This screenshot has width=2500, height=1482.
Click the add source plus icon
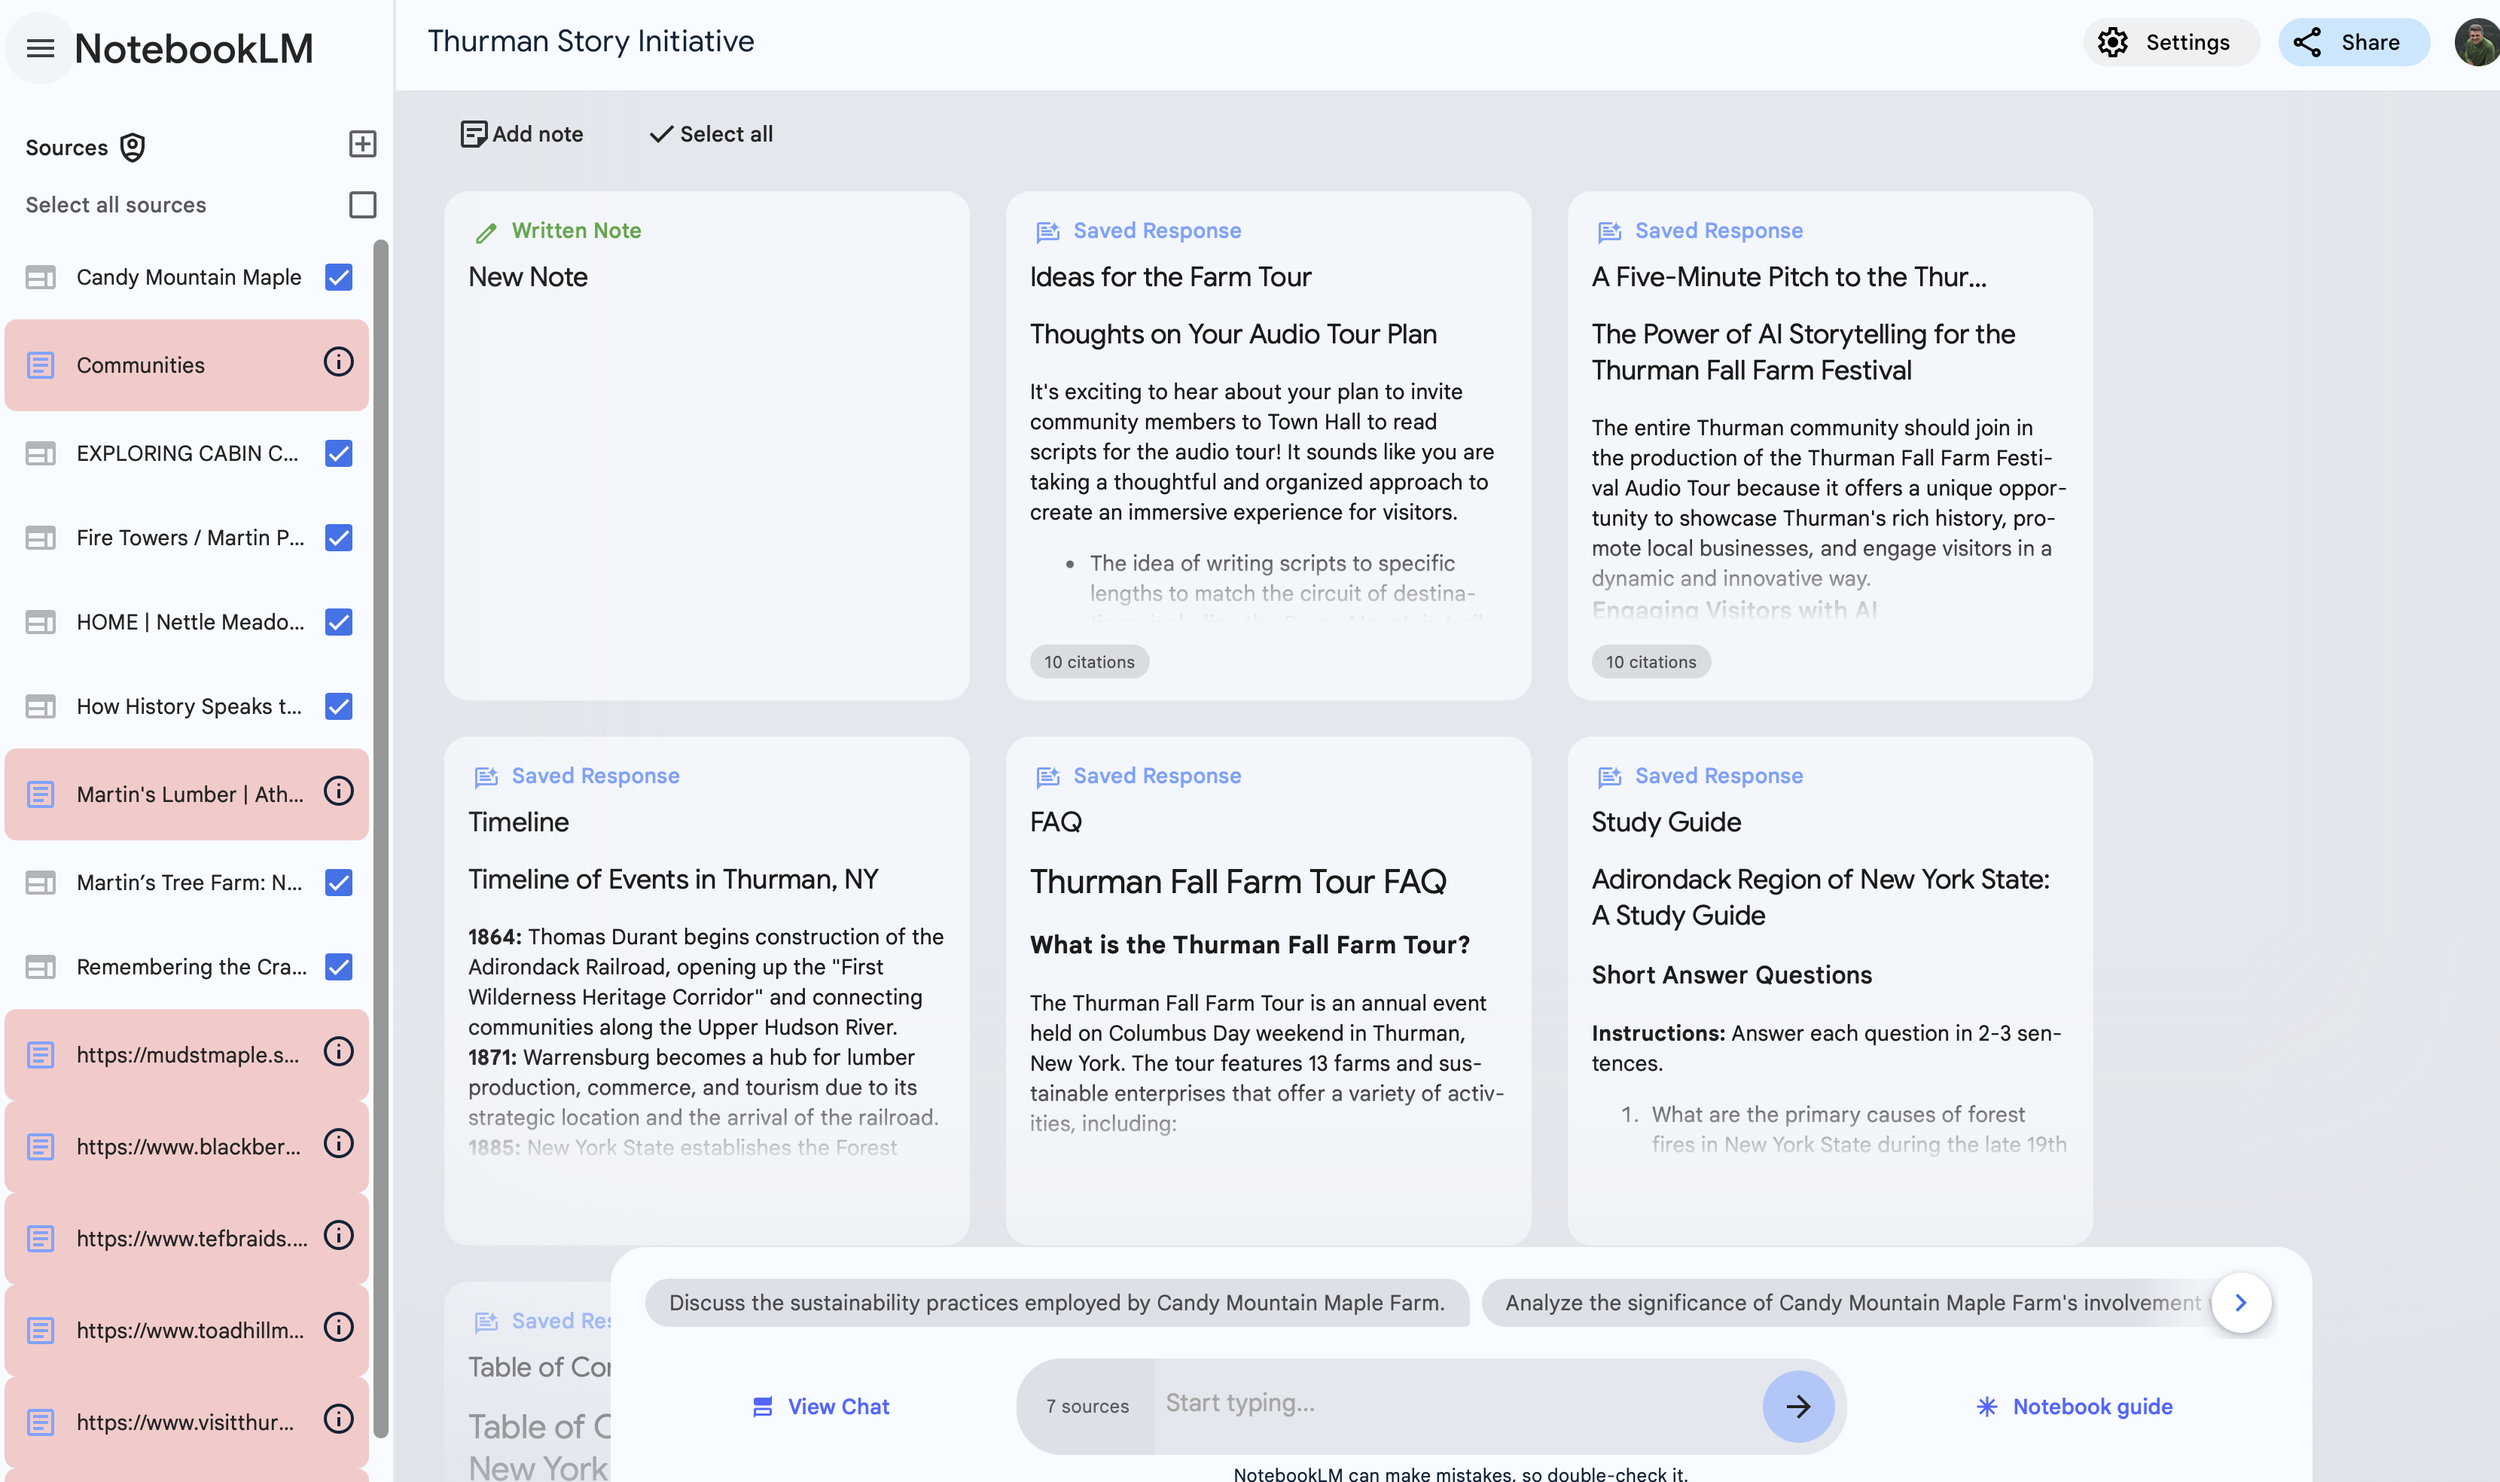tap(362, 144)
